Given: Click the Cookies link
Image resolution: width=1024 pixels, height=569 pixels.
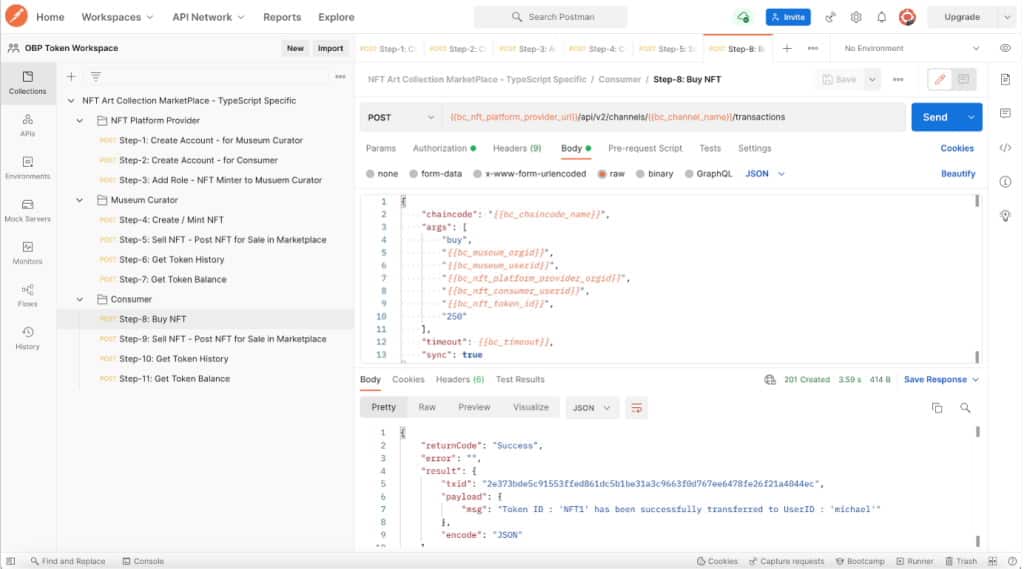Looking at the screenshot, I should (957, 148).
